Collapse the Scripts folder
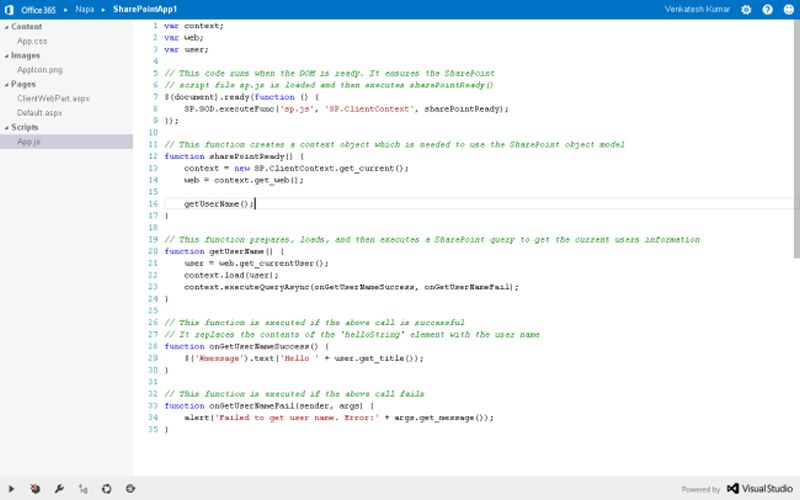Image resolution: width=800 pixels, height=500 pixels. (7, 128)
